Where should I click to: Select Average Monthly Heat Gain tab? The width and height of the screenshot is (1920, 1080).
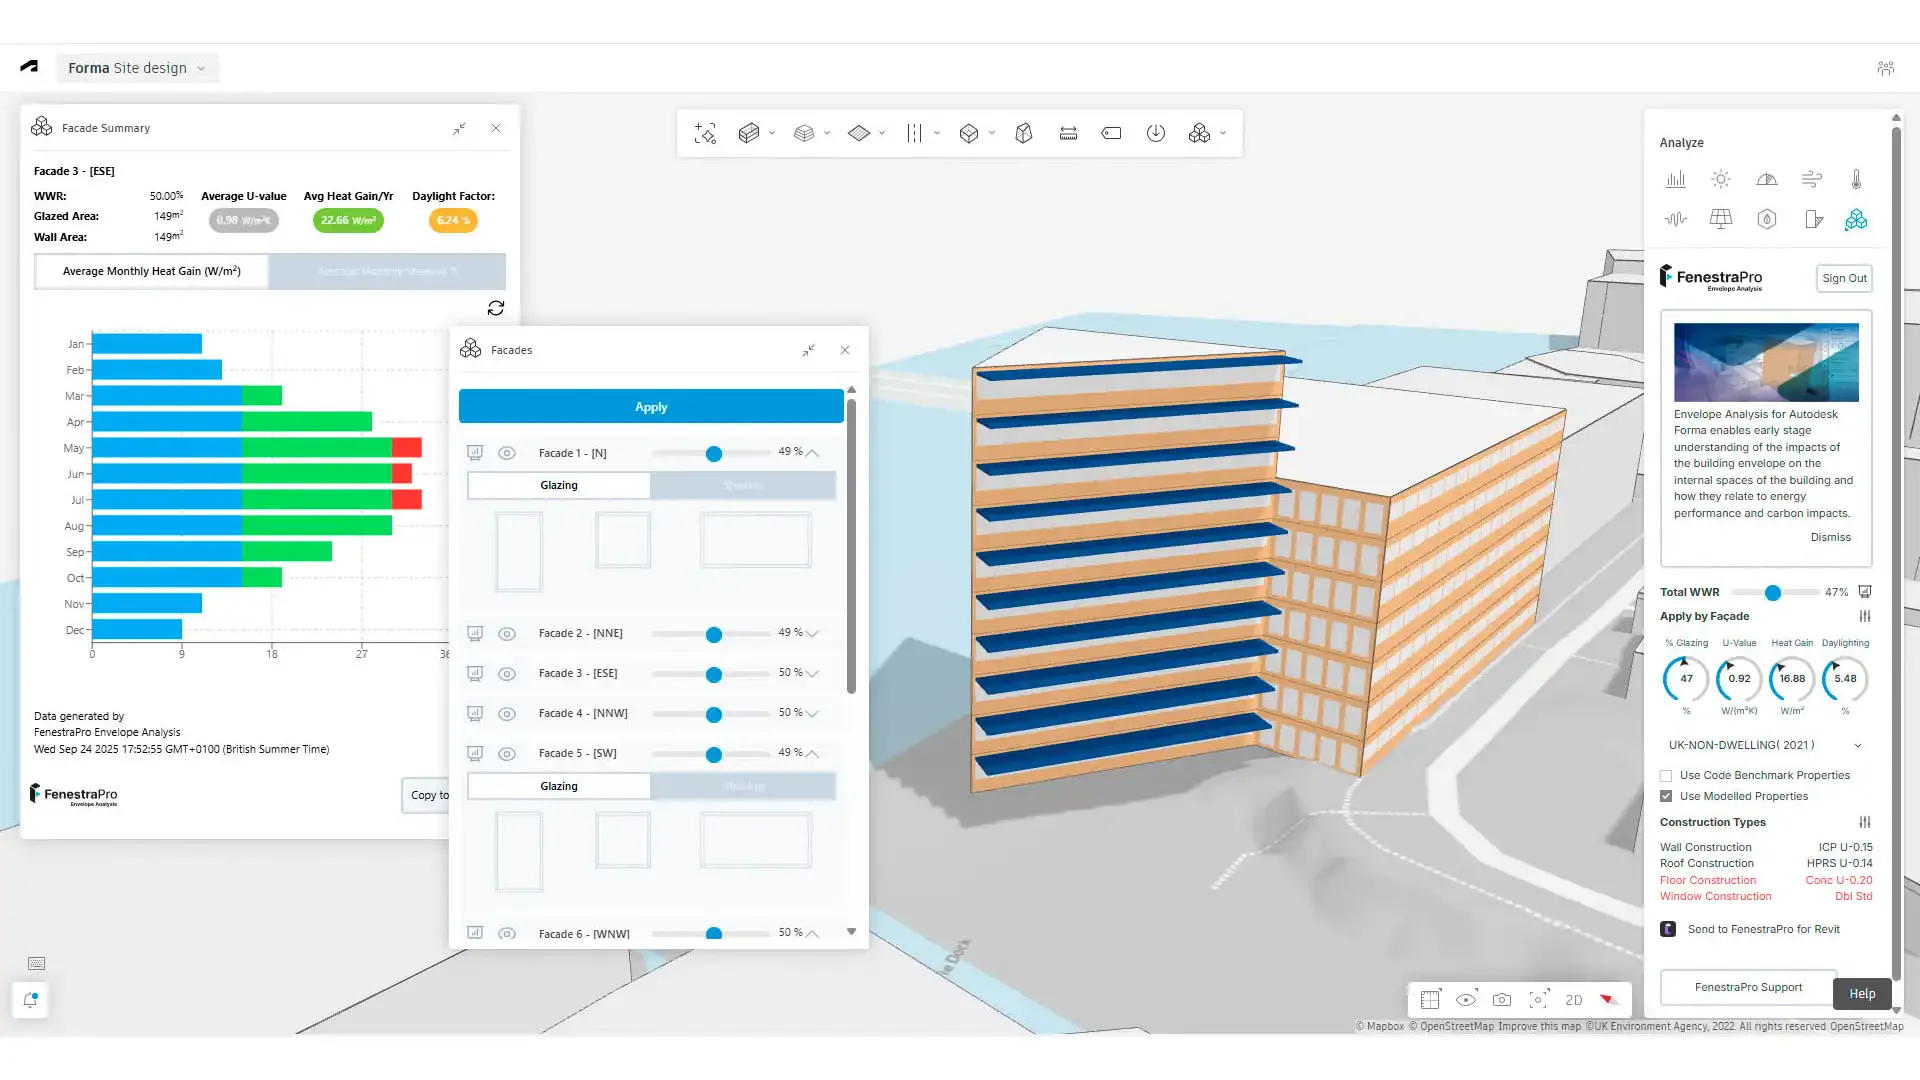[152, 271]
